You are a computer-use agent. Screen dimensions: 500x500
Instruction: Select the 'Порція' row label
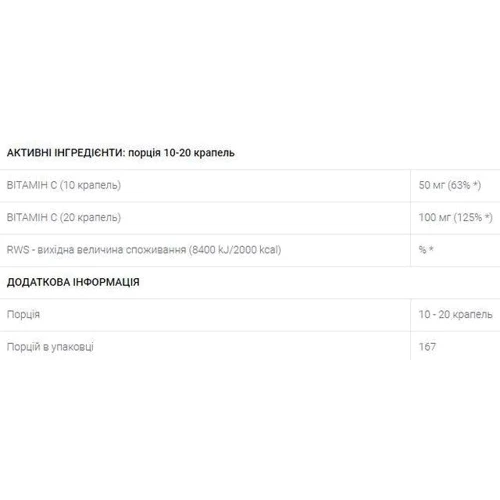pos(23,314)
